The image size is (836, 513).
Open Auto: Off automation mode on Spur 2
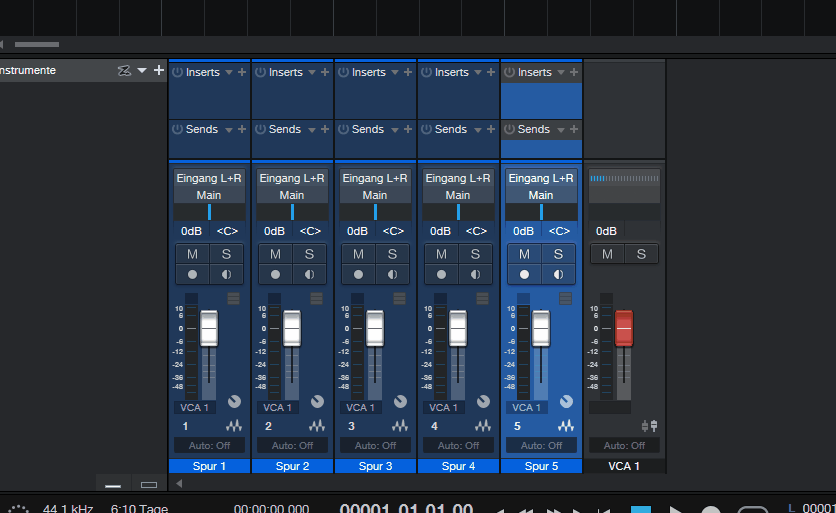[x=292, y=445]
